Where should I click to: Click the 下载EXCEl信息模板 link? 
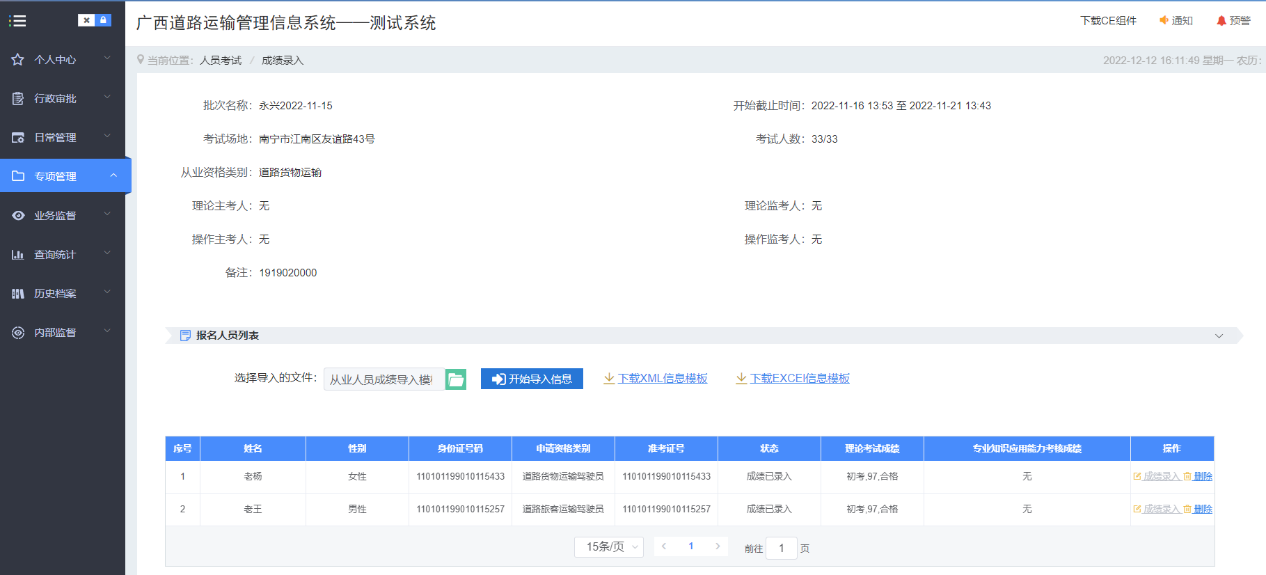coord(799,379)
